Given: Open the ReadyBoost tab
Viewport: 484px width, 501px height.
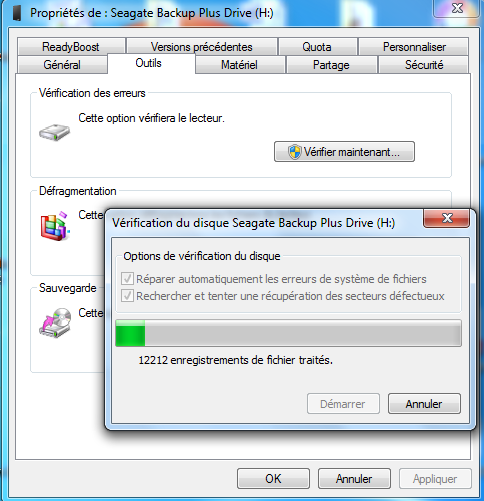Looking at the screenshot, I should pyautogui.click(x=71, y=47).
